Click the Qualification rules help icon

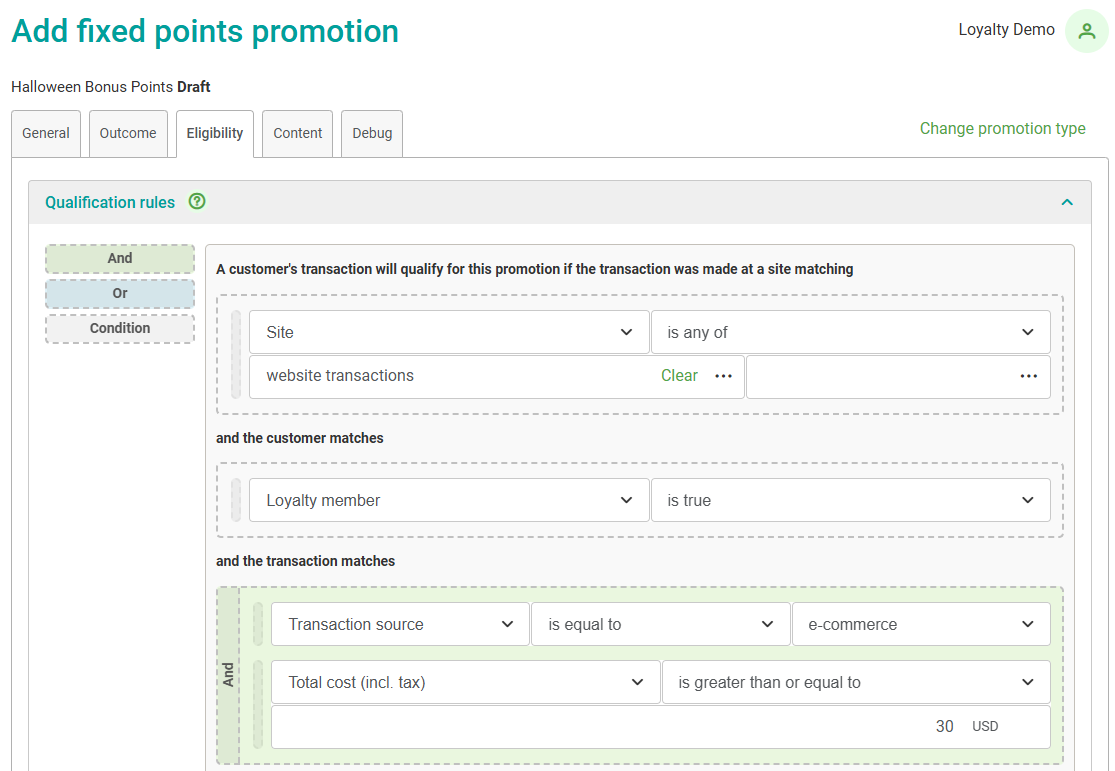tap(197, 202)
